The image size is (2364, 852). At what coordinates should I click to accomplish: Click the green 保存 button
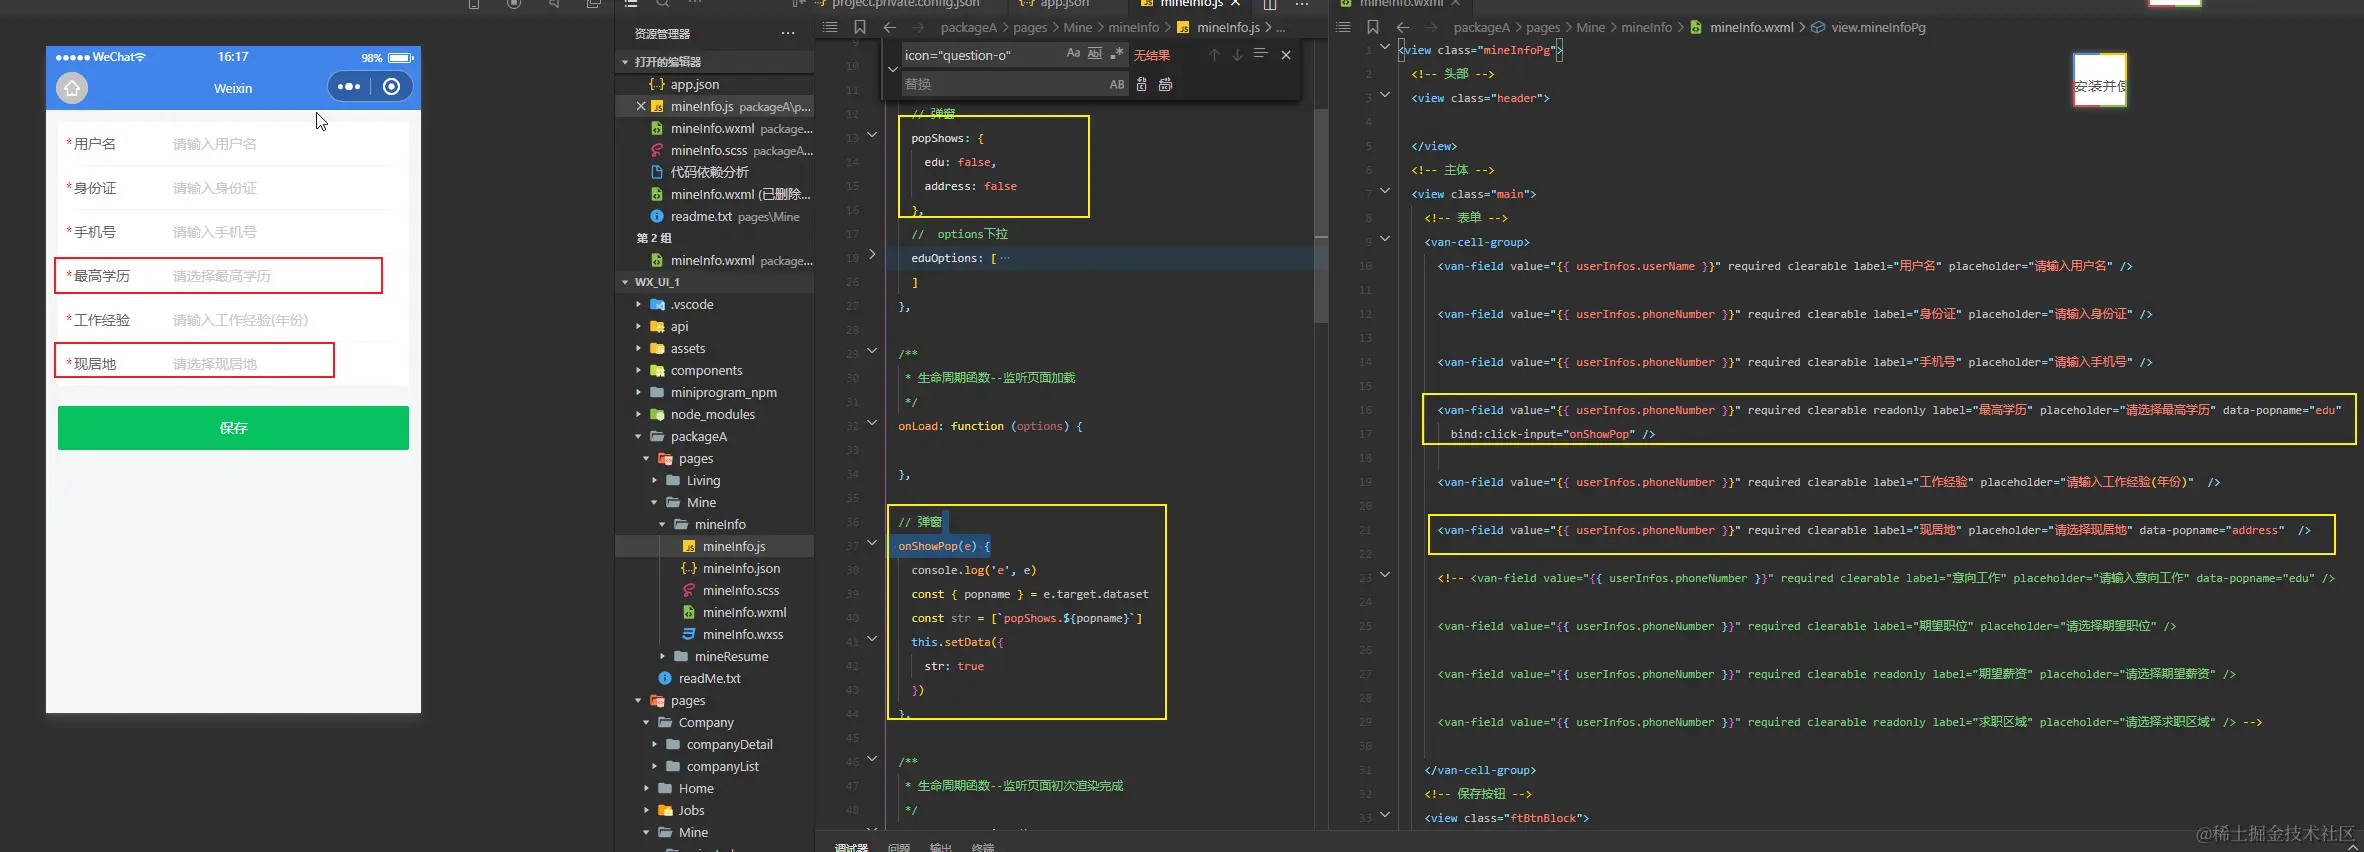(233, 428)
